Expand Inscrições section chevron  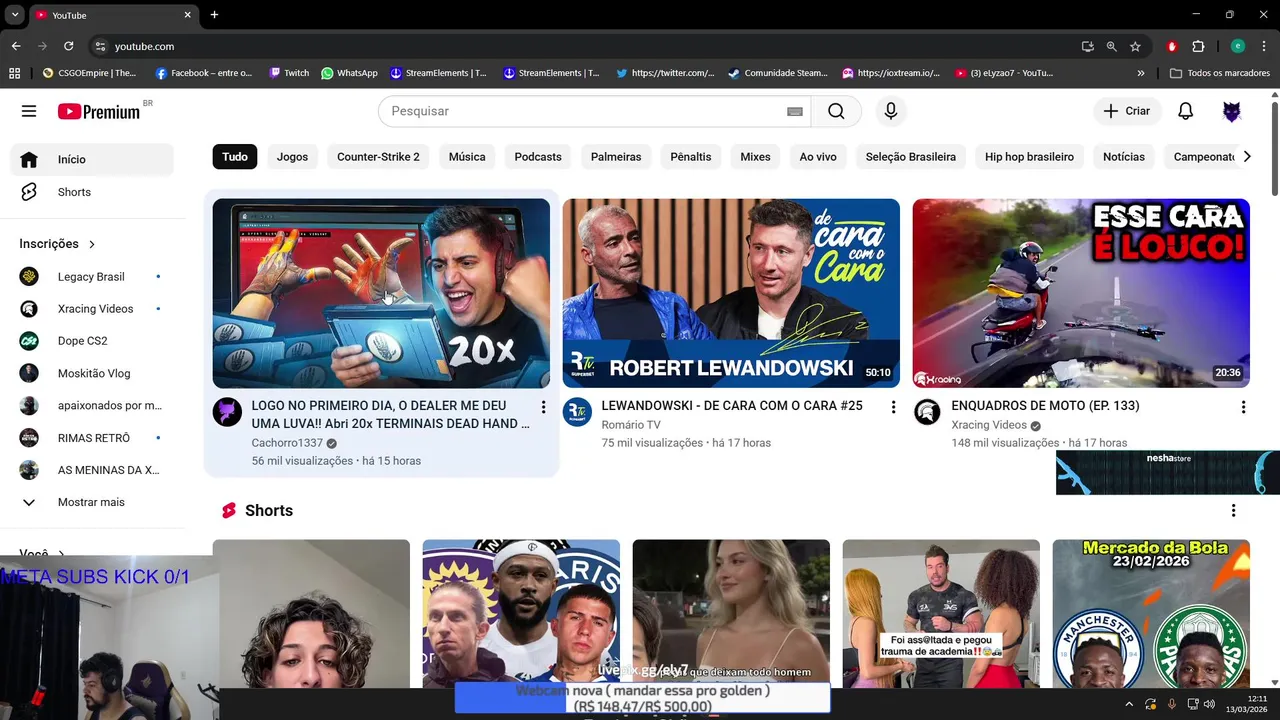(92, 244)
